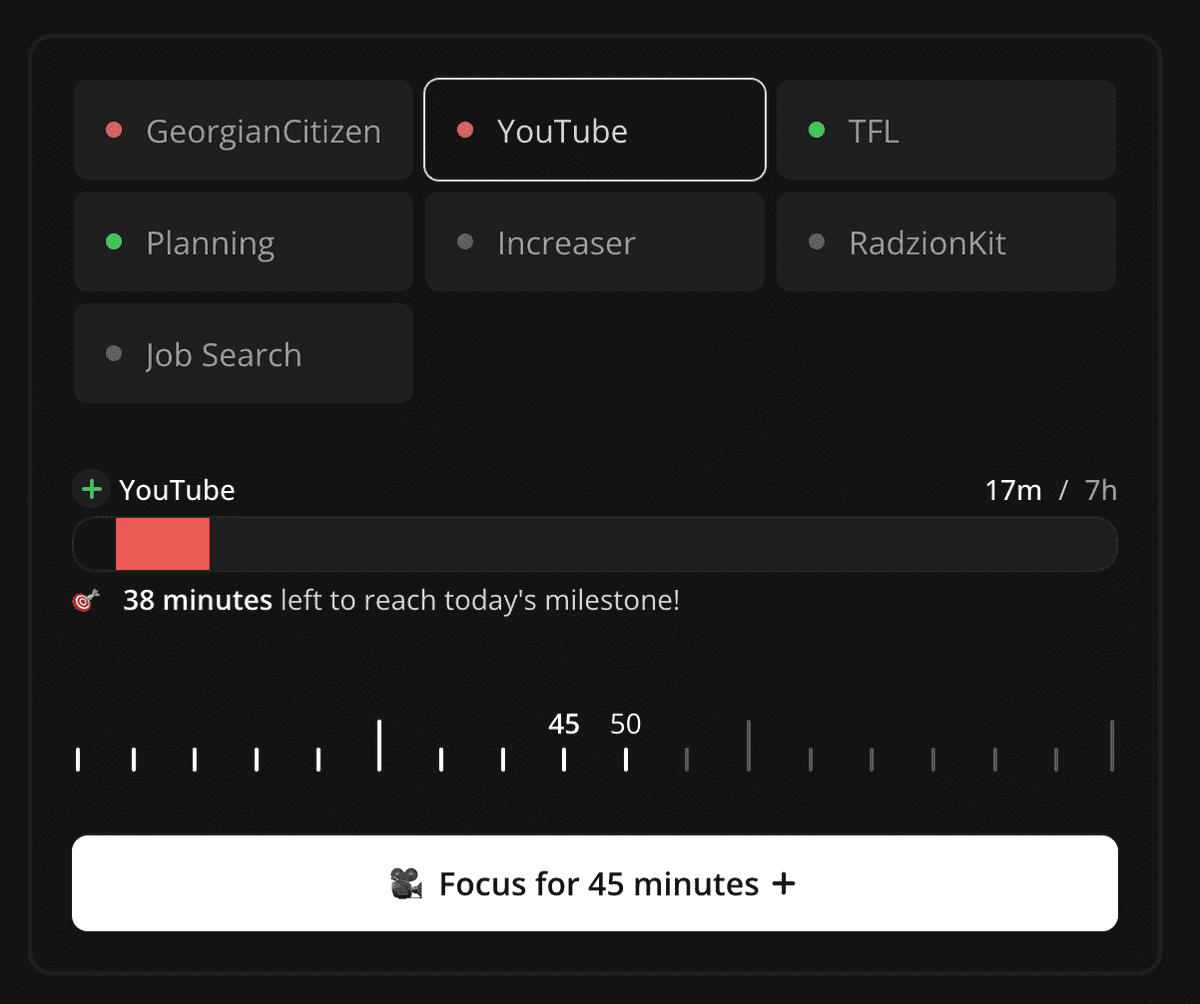Click the red YouTube progress bar segment
1200x1004 pixels.
(x=163, y=544)
